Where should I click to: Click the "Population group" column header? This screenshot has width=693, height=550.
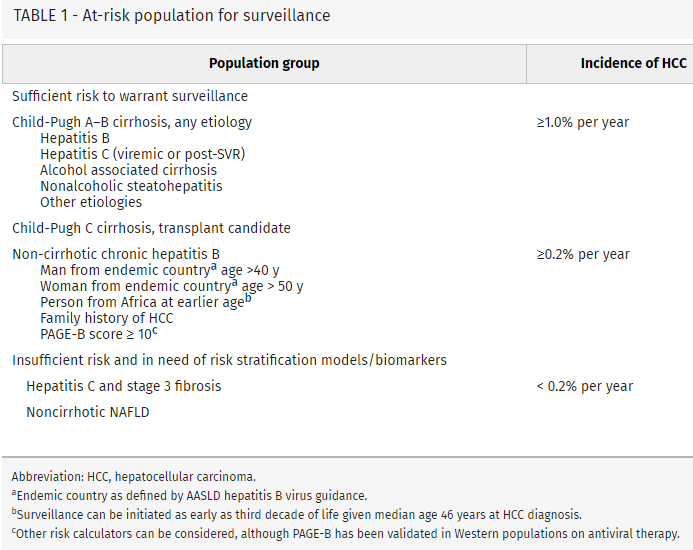(264, 63)
